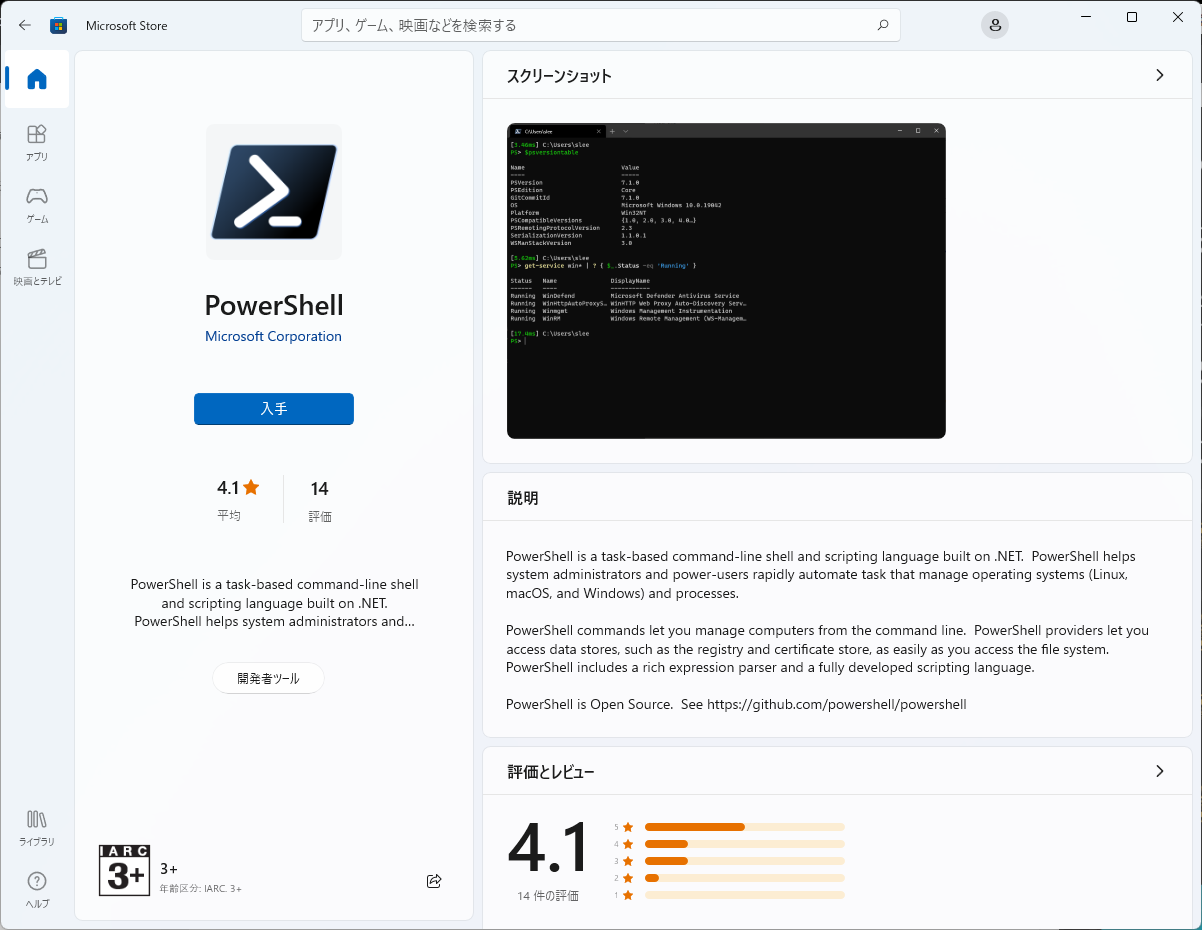Viewport: 1202px width, 930px height.
Task: Minimize the Microsoft Store window
Action: pos(1087,17)
